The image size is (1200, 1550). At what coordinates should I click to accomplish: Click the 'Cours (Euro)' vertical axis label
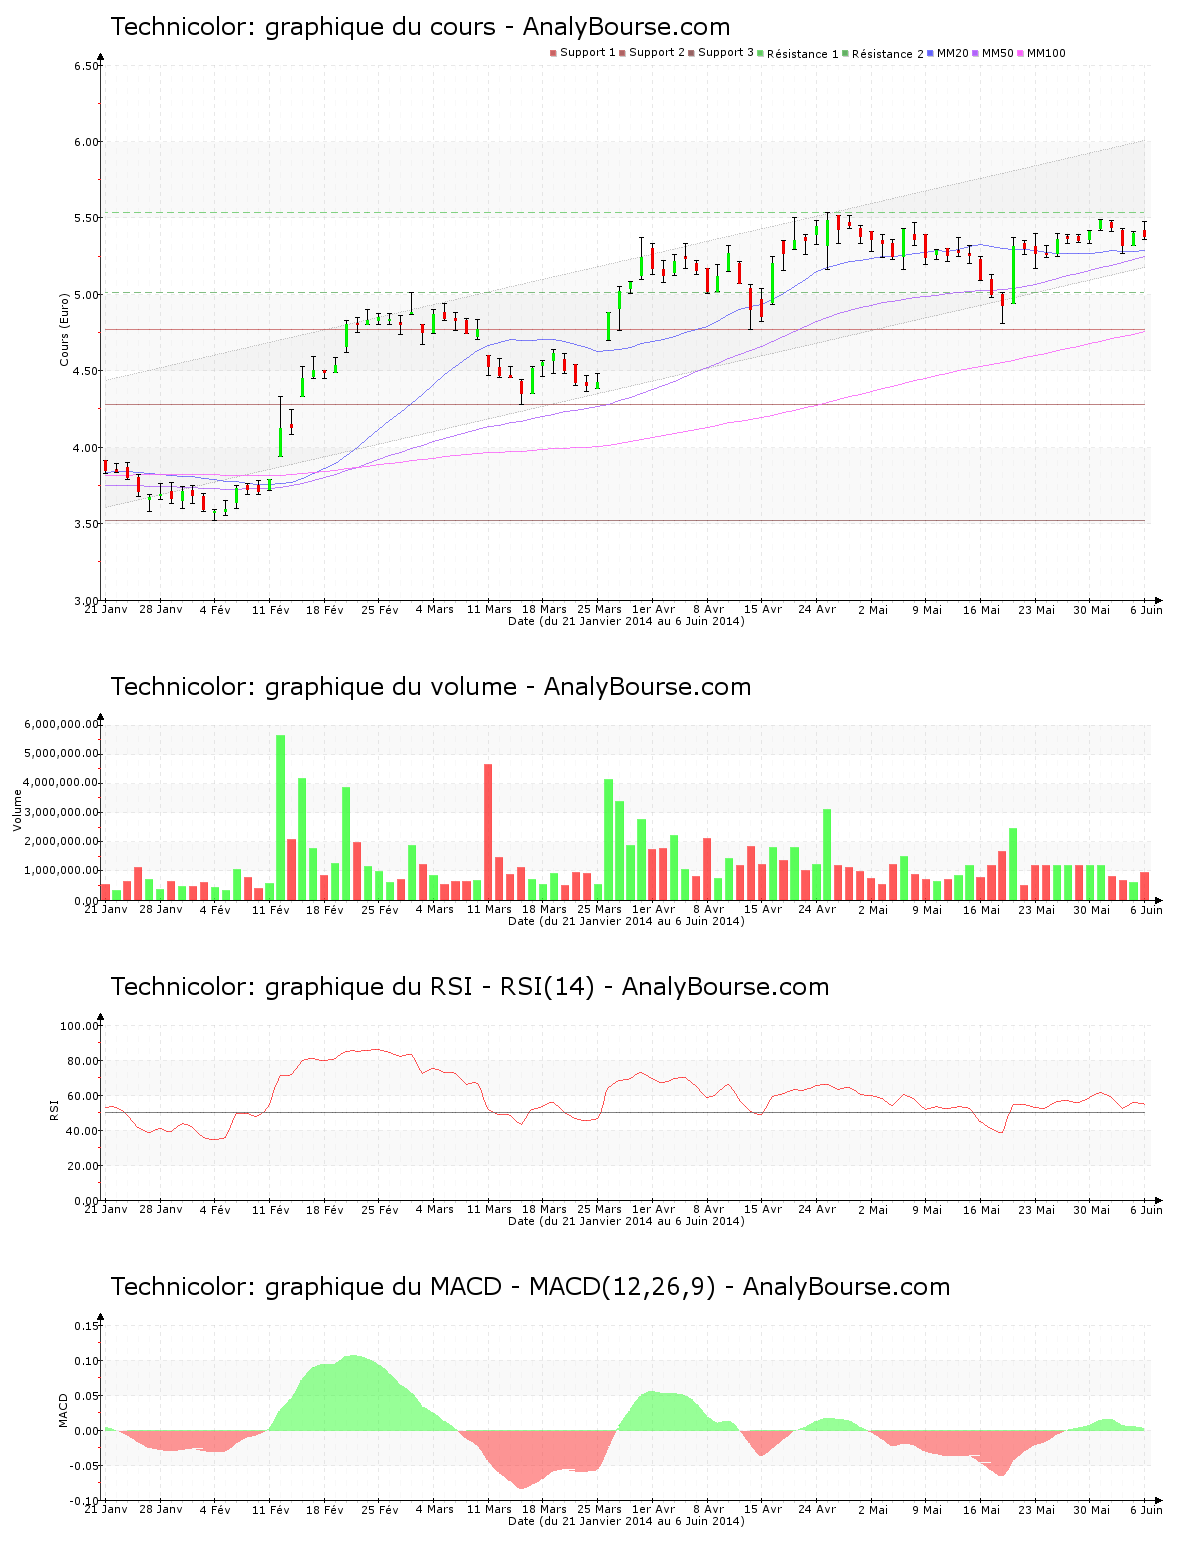(x=64, y=329)
